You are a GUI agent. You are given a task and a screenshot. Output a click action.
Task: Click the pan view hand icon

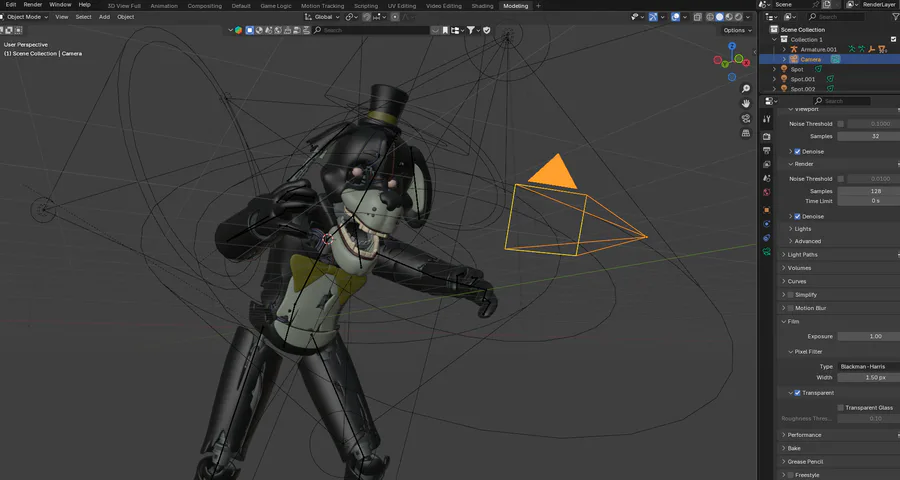tap(746, 103)
